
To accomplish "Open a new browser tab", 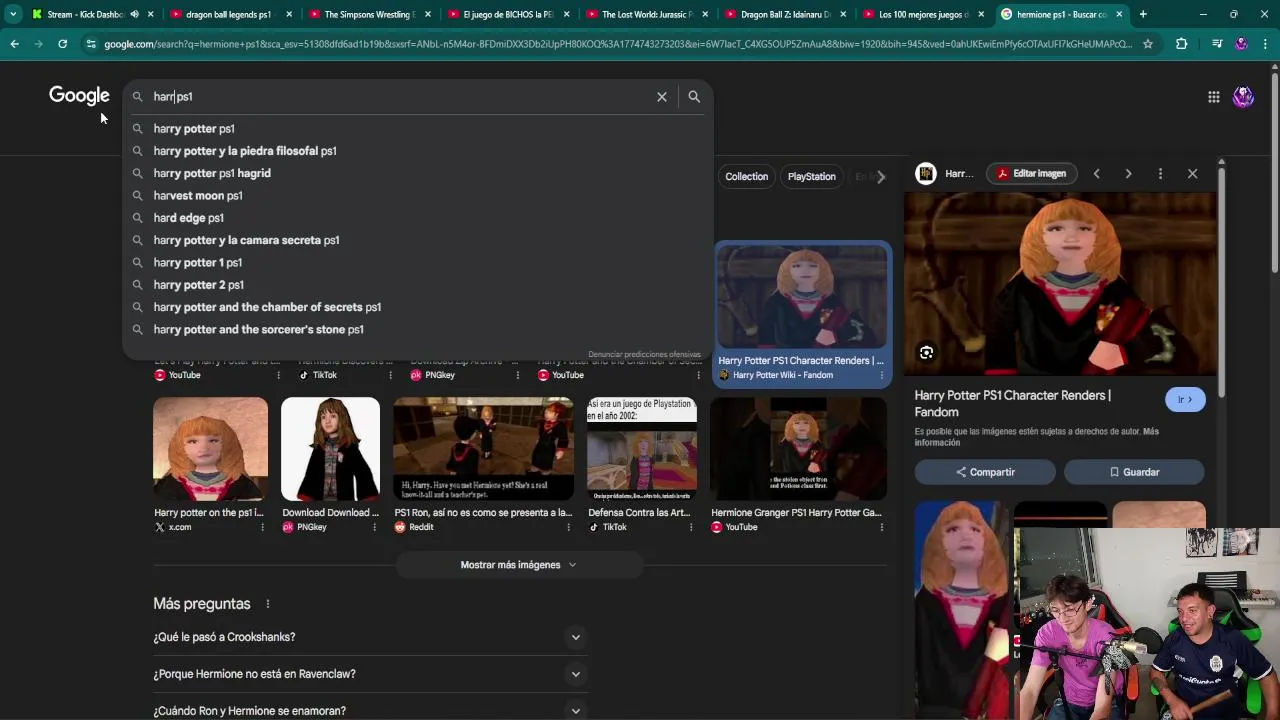I will (1143, 14).
